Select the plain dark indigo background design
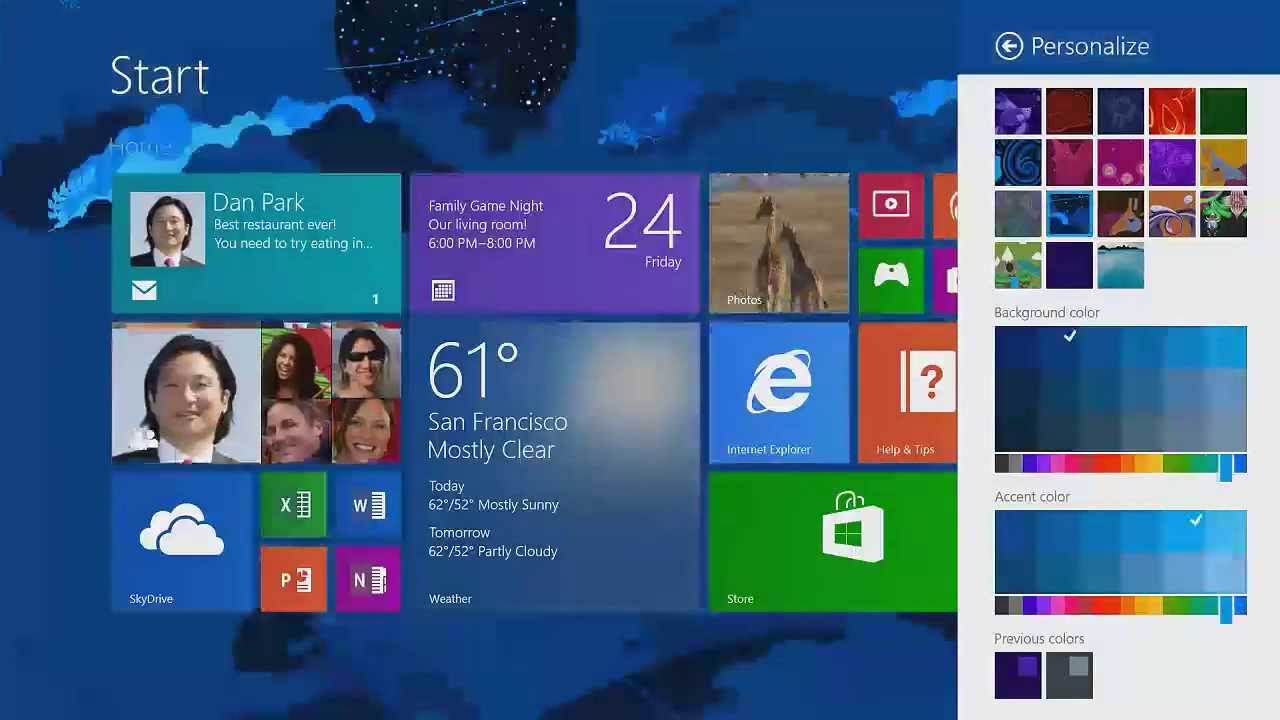The width and height of the screenshot is (1280, 720). (x=1069, y=265)
